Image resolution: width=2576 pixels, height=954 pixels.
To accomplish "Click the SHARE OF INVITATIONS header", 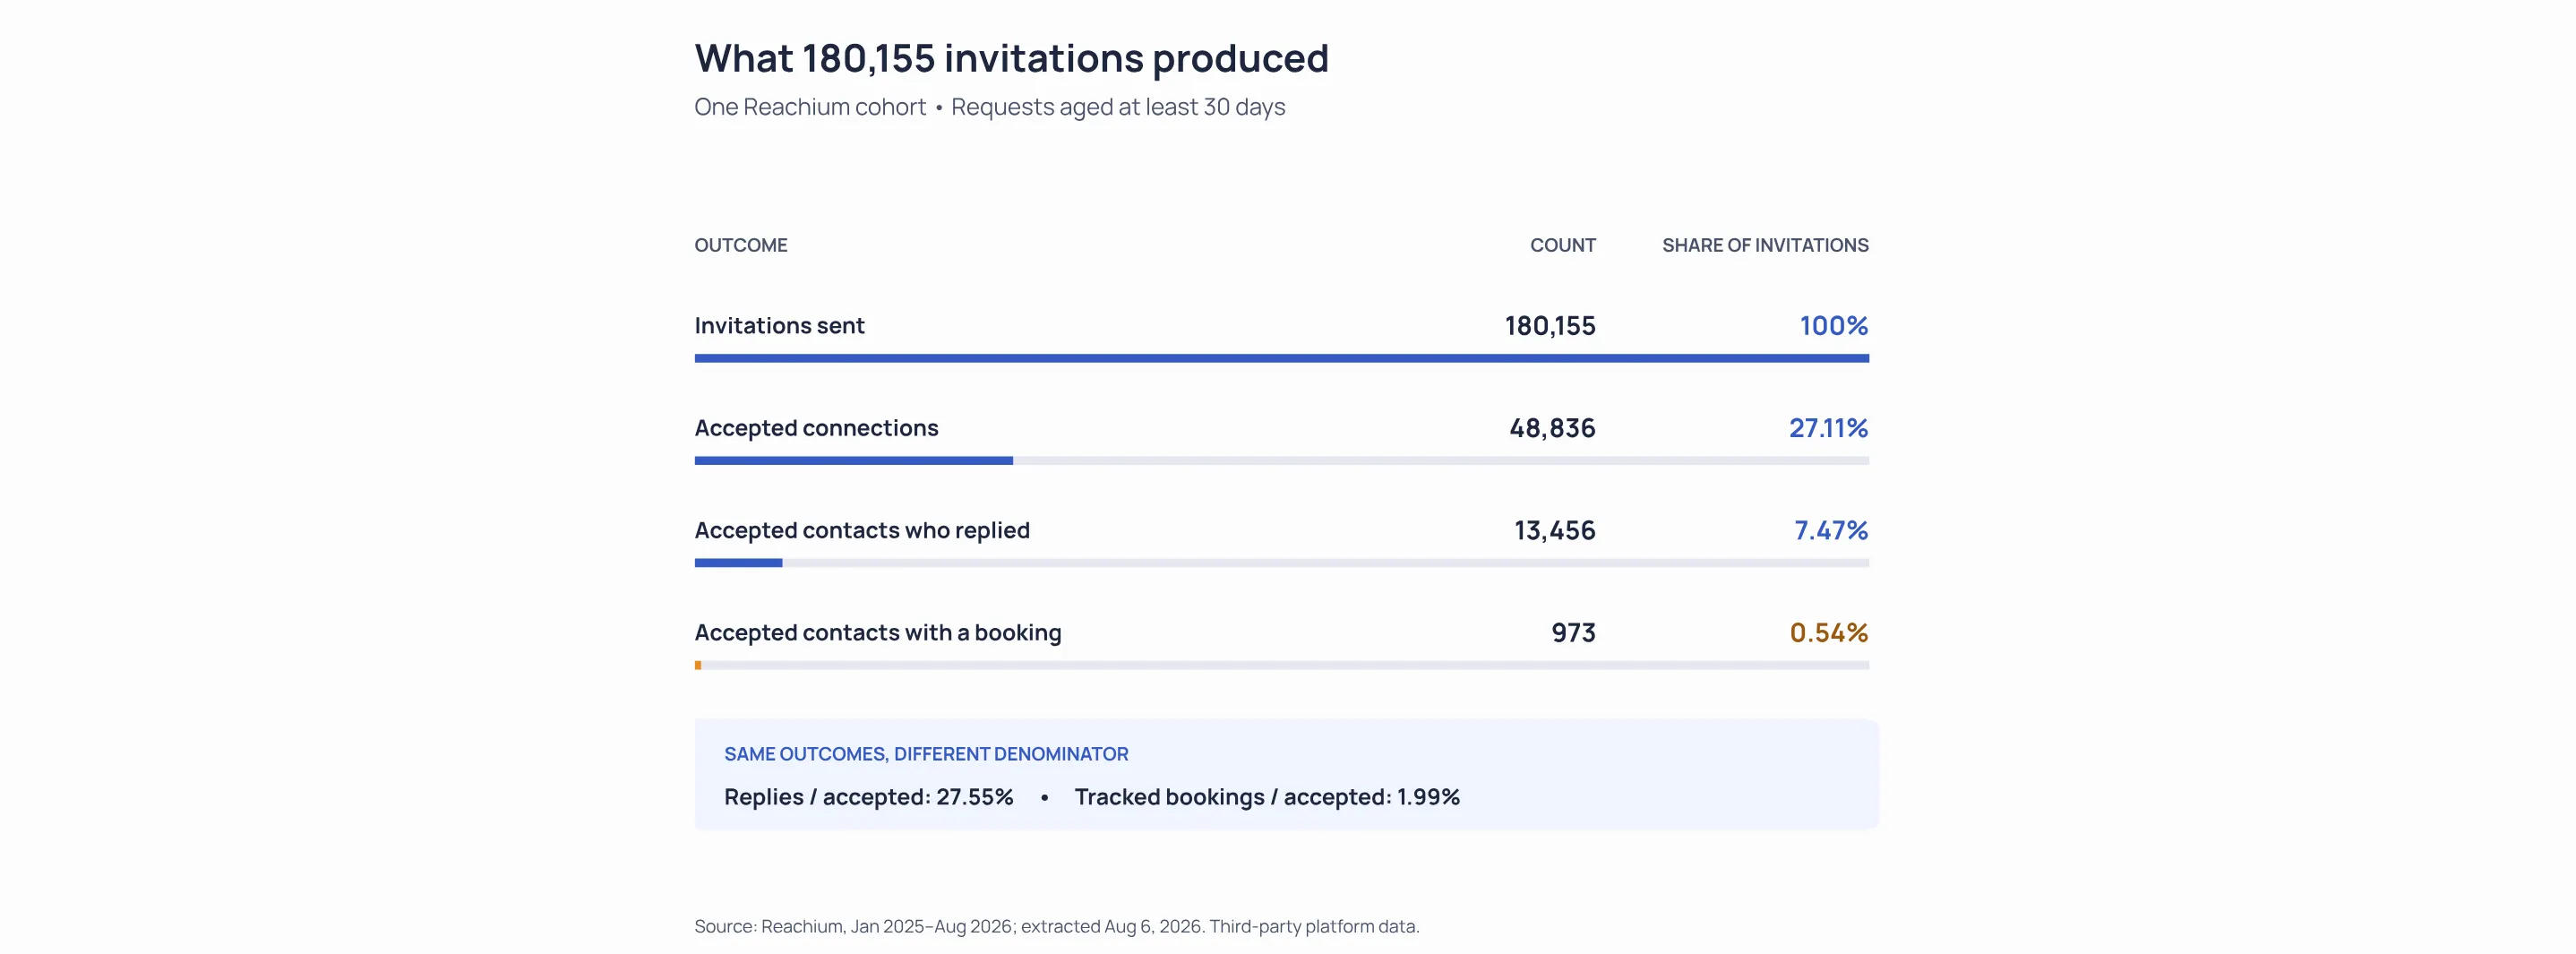I will (x=1765, y=245).
